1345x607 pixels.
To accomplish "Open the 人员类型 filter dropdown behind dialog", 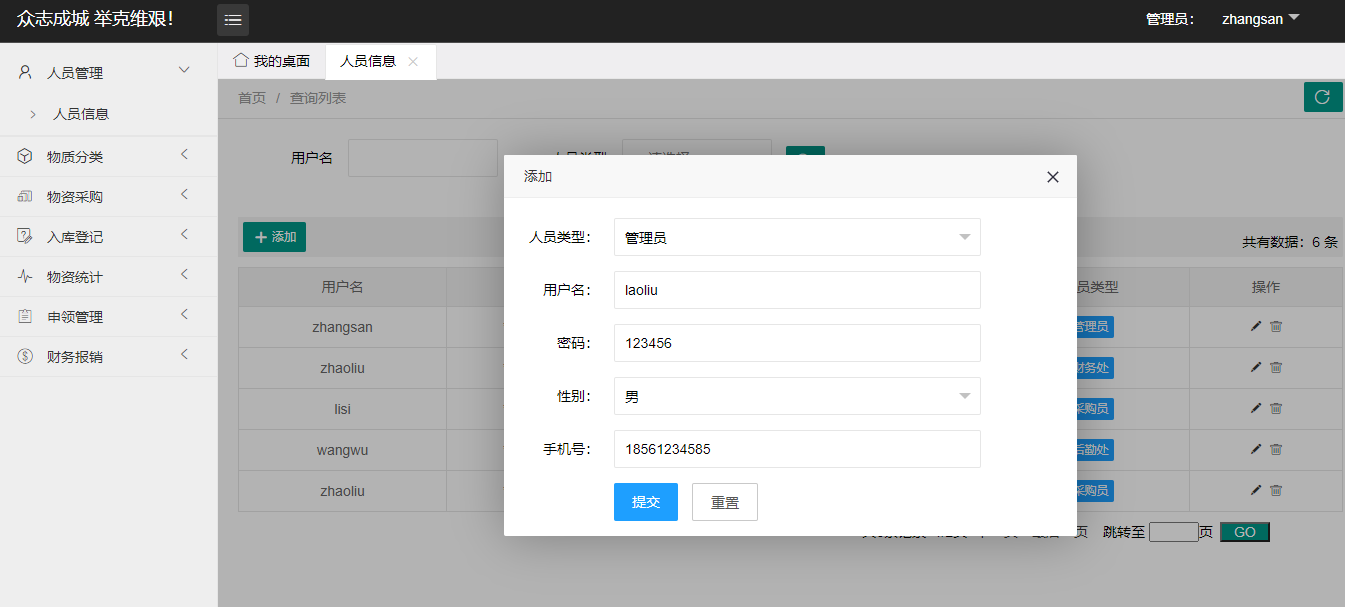I will tap(697, 147).
